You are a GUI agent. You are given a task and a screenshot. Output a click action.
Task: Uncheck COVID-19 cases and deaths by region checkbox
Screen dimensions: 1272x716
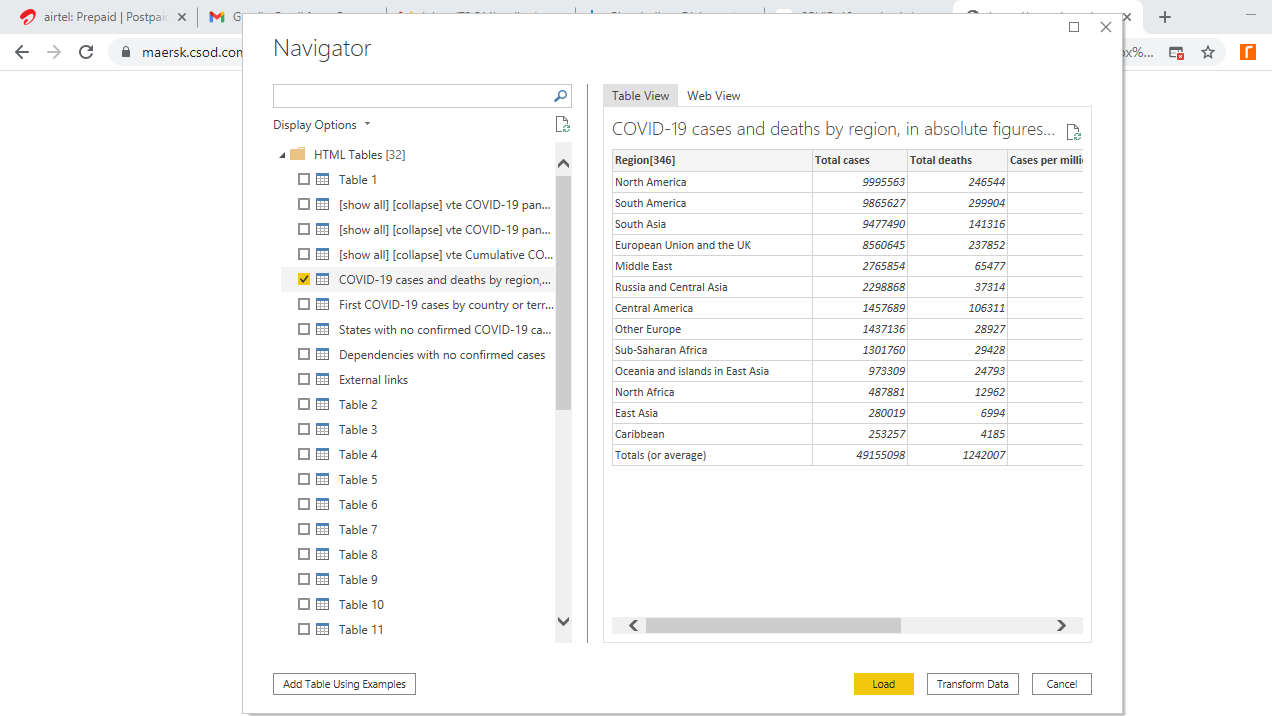coord(304,280)
